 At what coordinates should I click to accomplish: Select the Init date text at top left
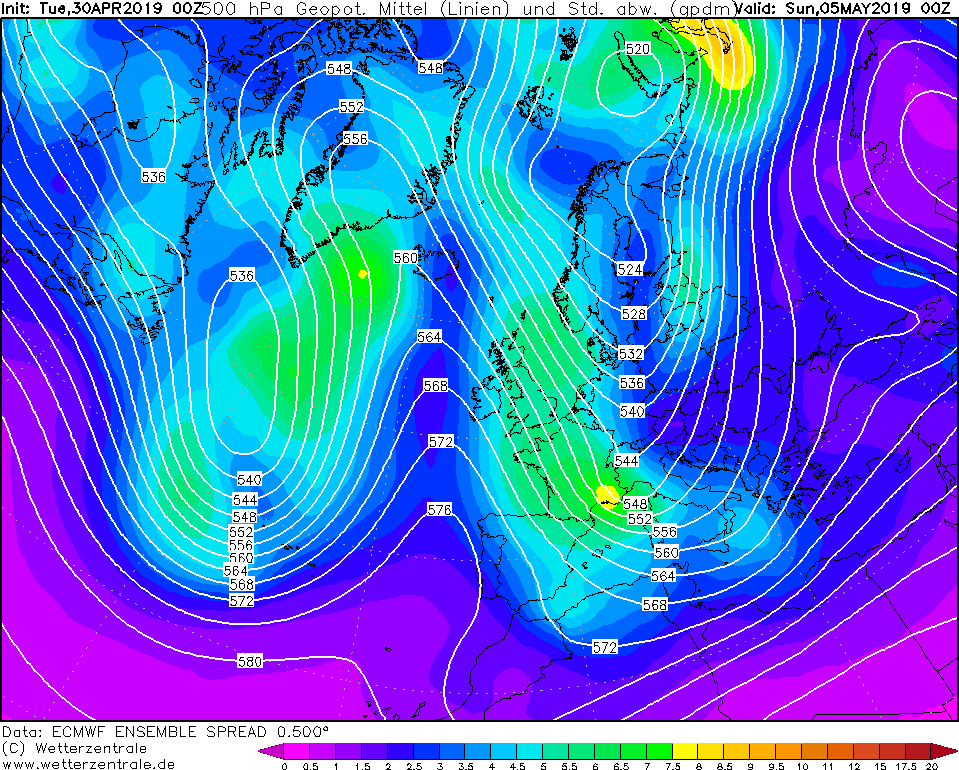100,8
